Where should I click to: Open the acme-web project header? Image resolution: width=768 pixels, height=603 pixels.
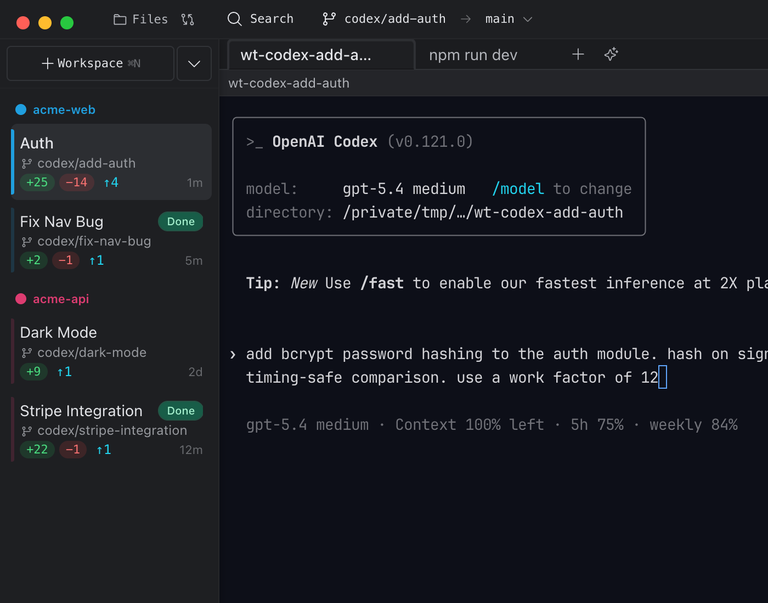click(64, 110)
